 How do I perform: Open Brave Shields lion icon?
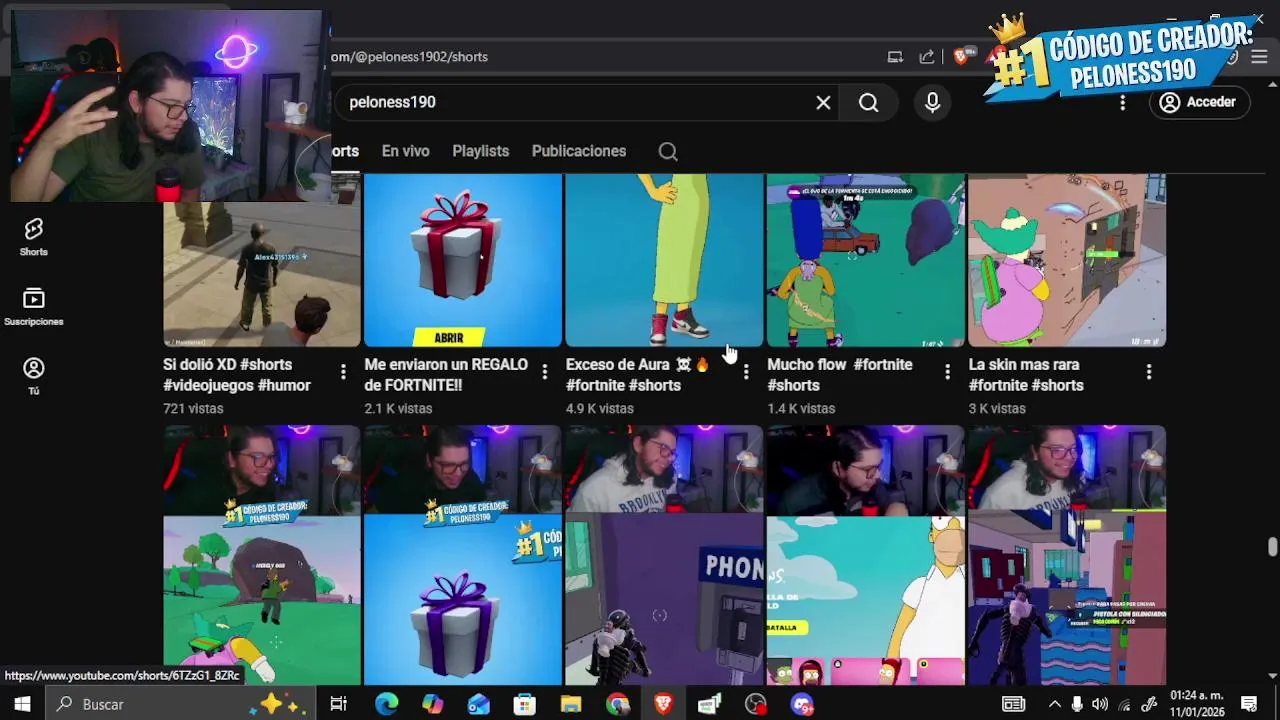[x=961, y=57]
